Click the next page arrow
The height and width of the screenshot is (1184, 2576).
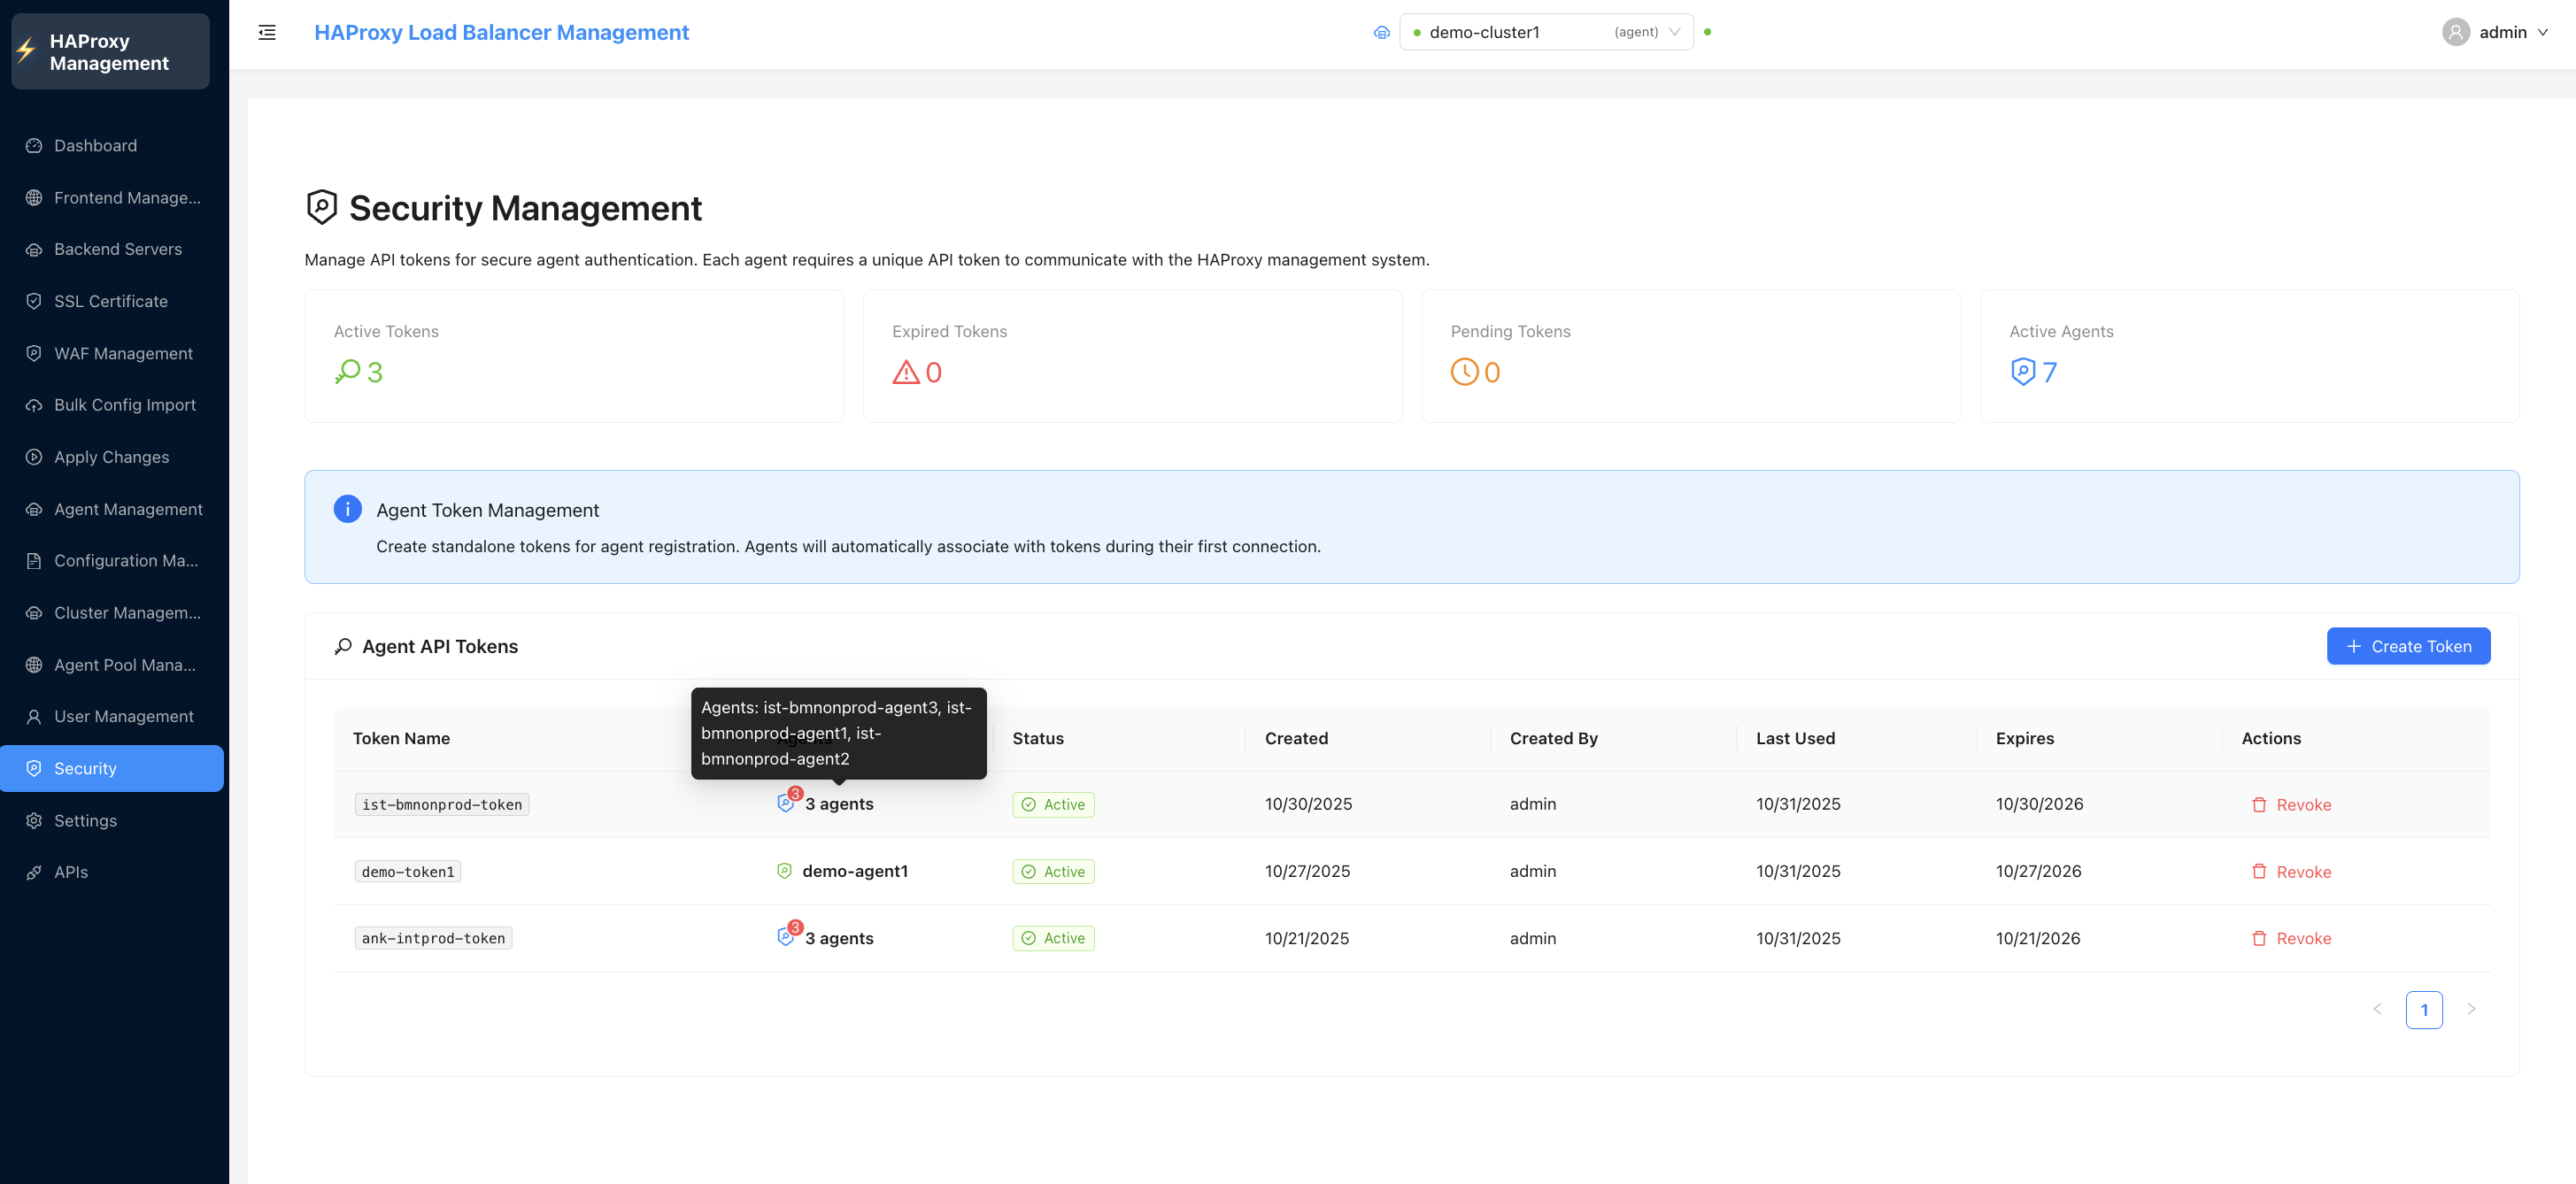pyautogui.click(x=2471, y=1009)
